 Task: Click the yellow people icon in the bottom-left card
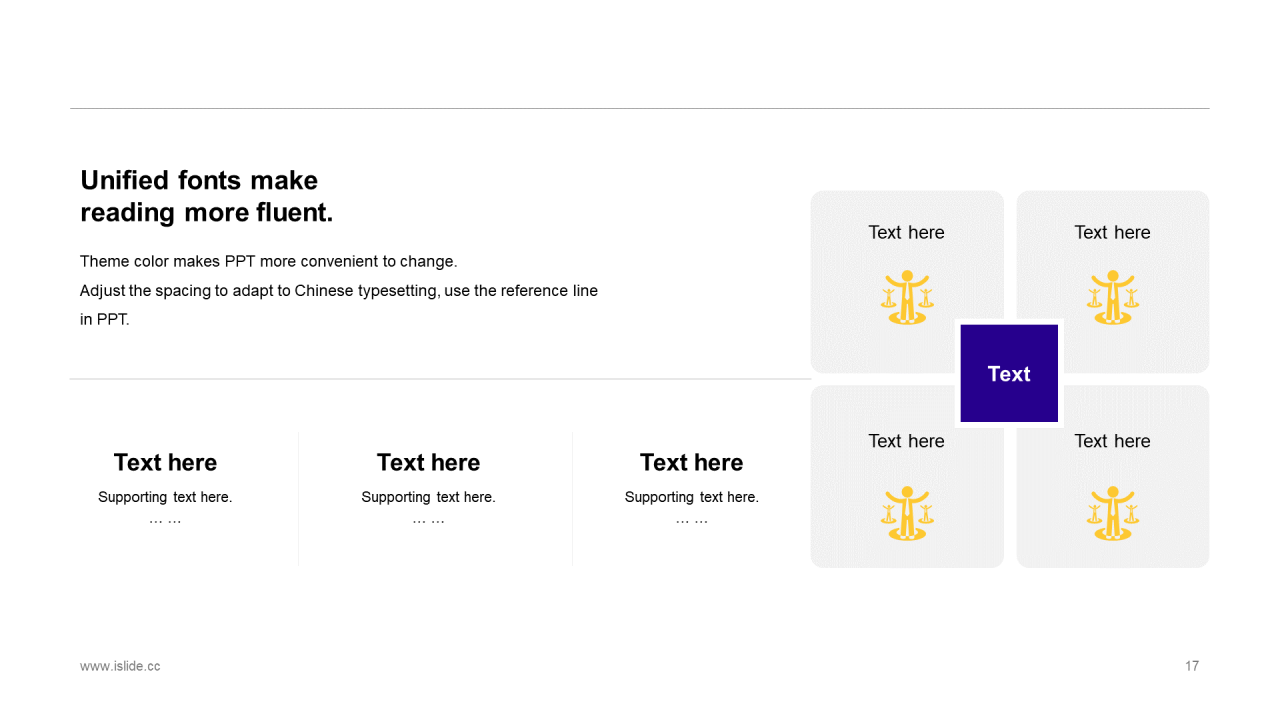click(x=907, y=513)
